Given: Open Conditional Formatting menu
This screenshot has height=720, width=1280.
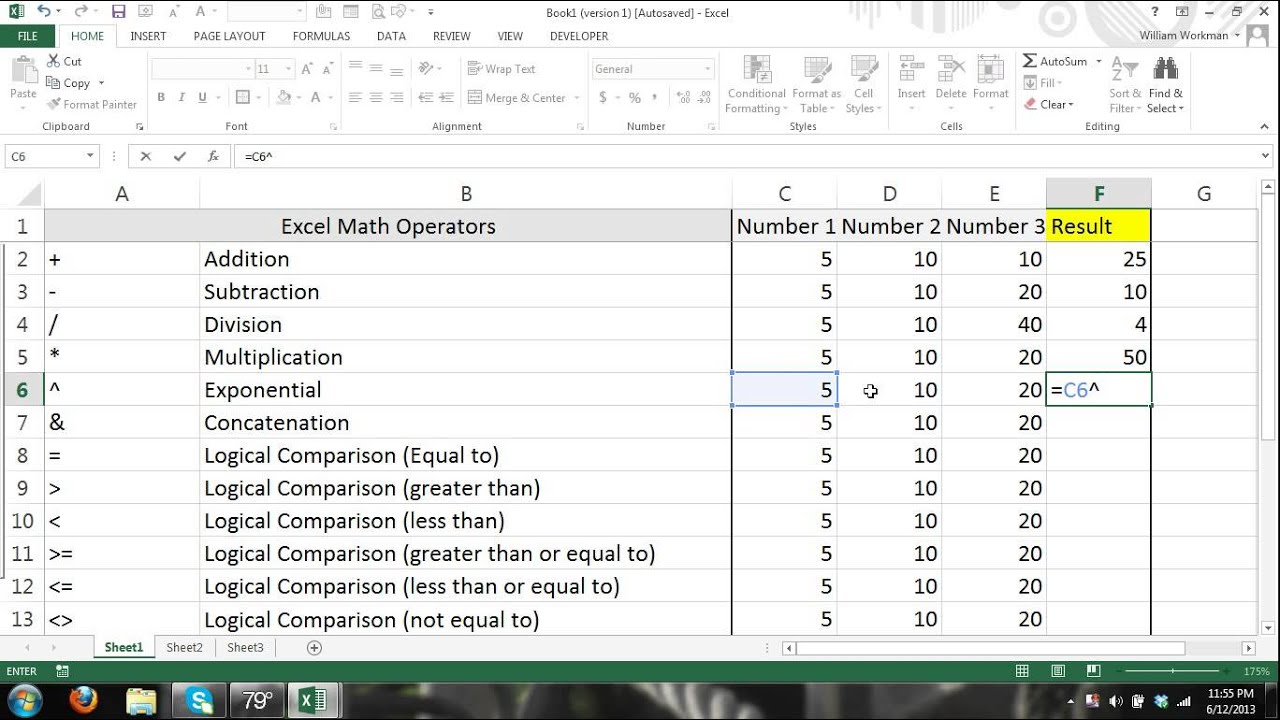Looking at the screenshot, I should point(757,85).
